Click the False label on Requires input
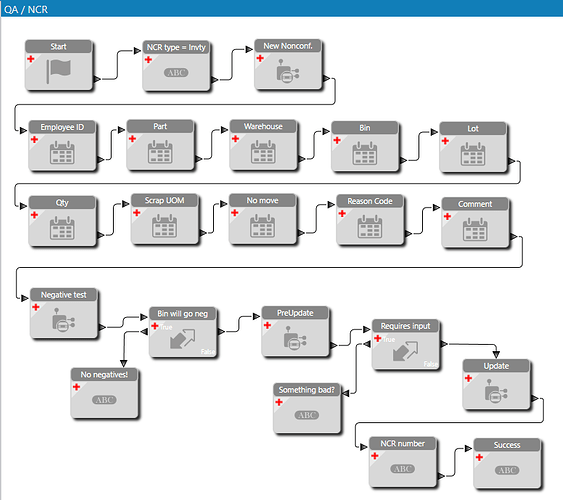Viewport: 563px width, 500px height. coord(431,364)
